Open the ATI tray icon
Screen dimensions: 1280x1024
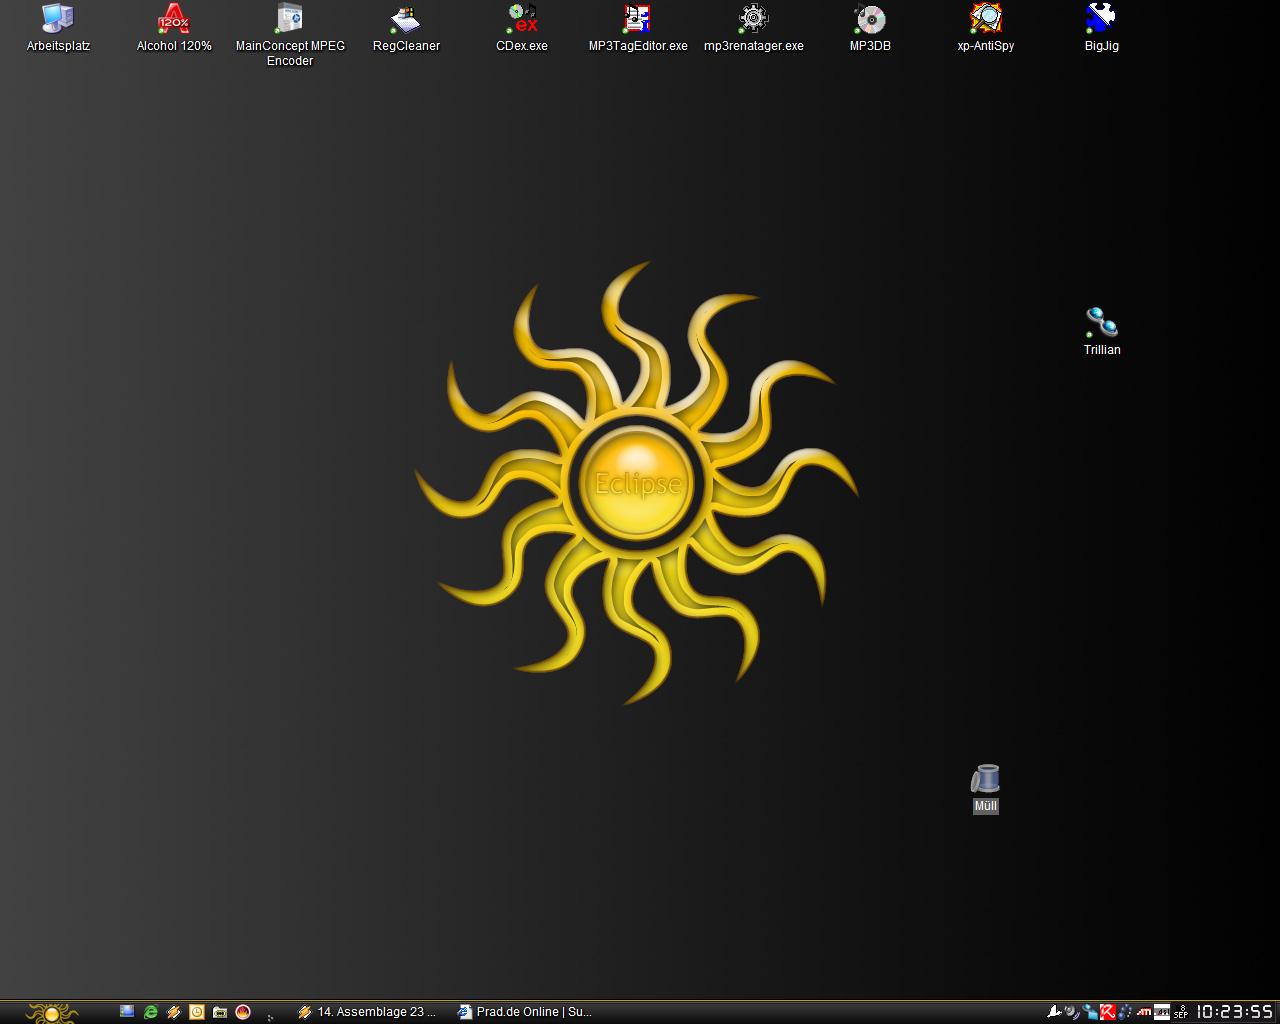click(1144, 1012)
